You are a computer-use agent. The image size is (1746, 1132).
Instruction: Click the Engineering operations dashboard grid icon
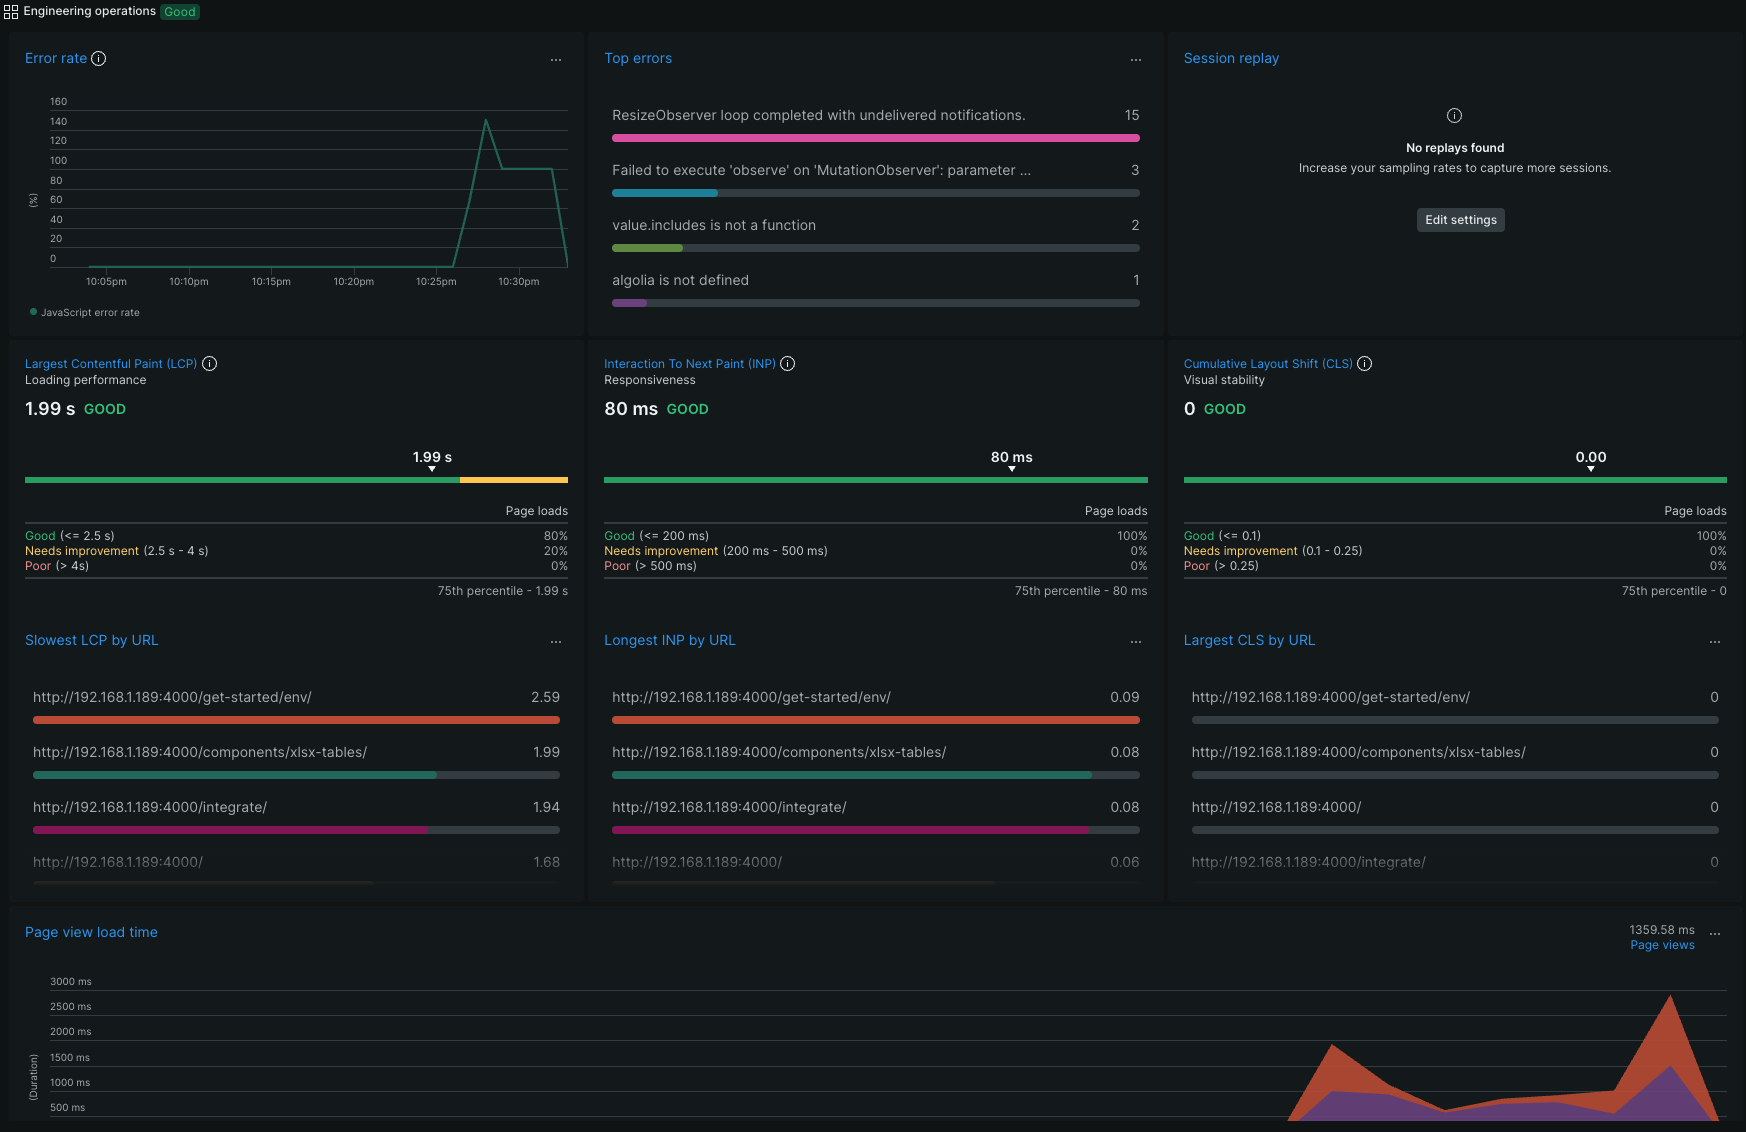[11, 12]
